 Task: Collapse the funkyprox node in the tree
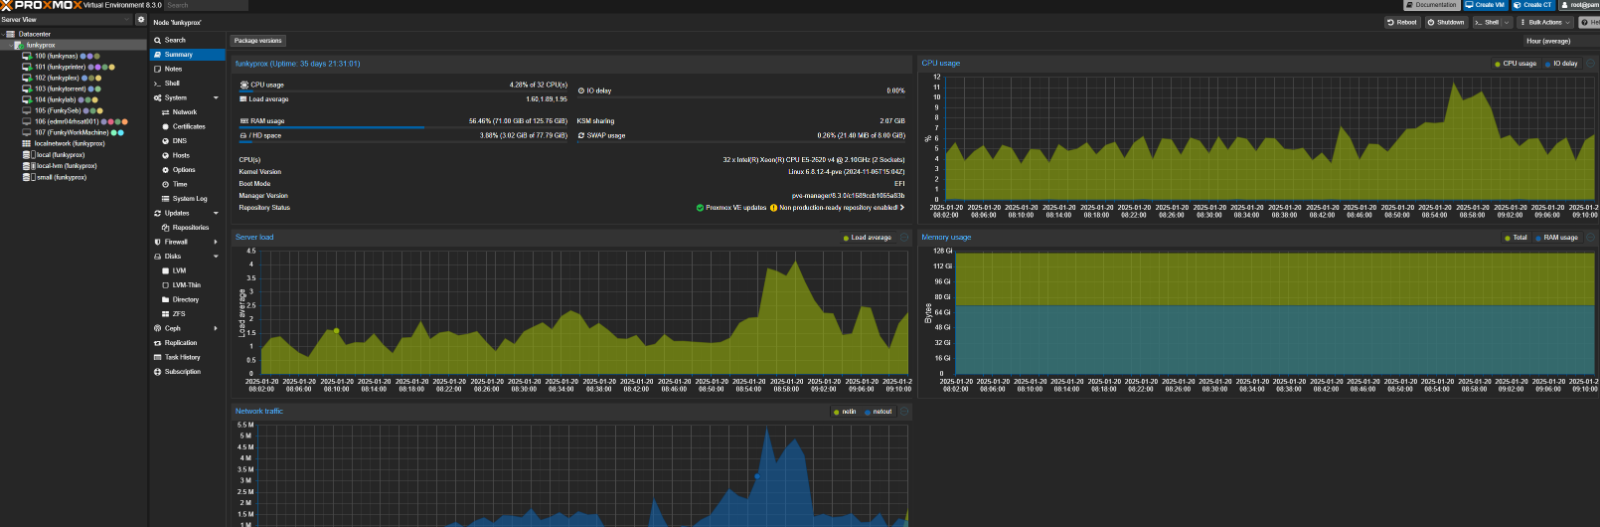(x=9, y=45)
